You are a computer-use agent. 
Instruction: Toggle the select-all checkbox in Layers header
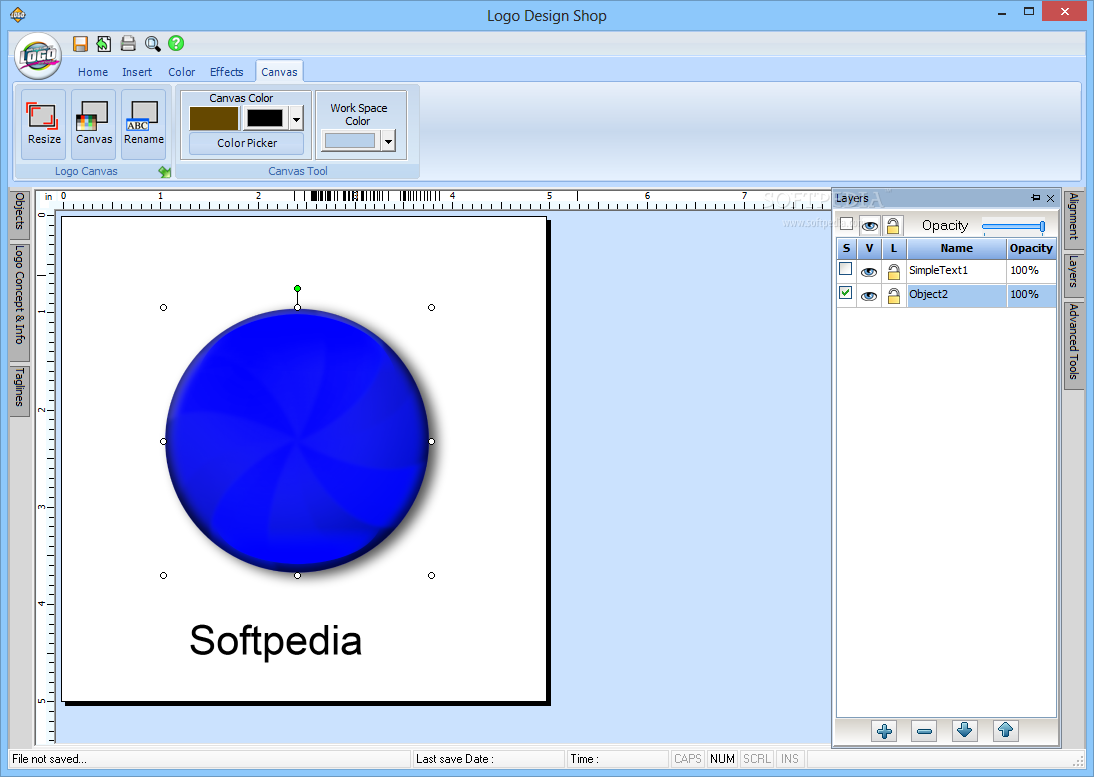[846, 223]
